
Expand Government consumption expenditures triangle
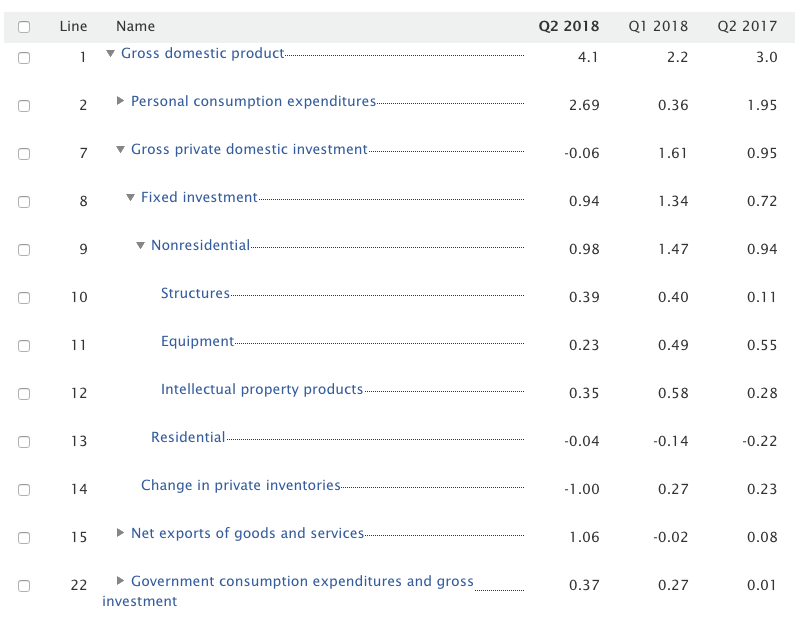point(121,581)
